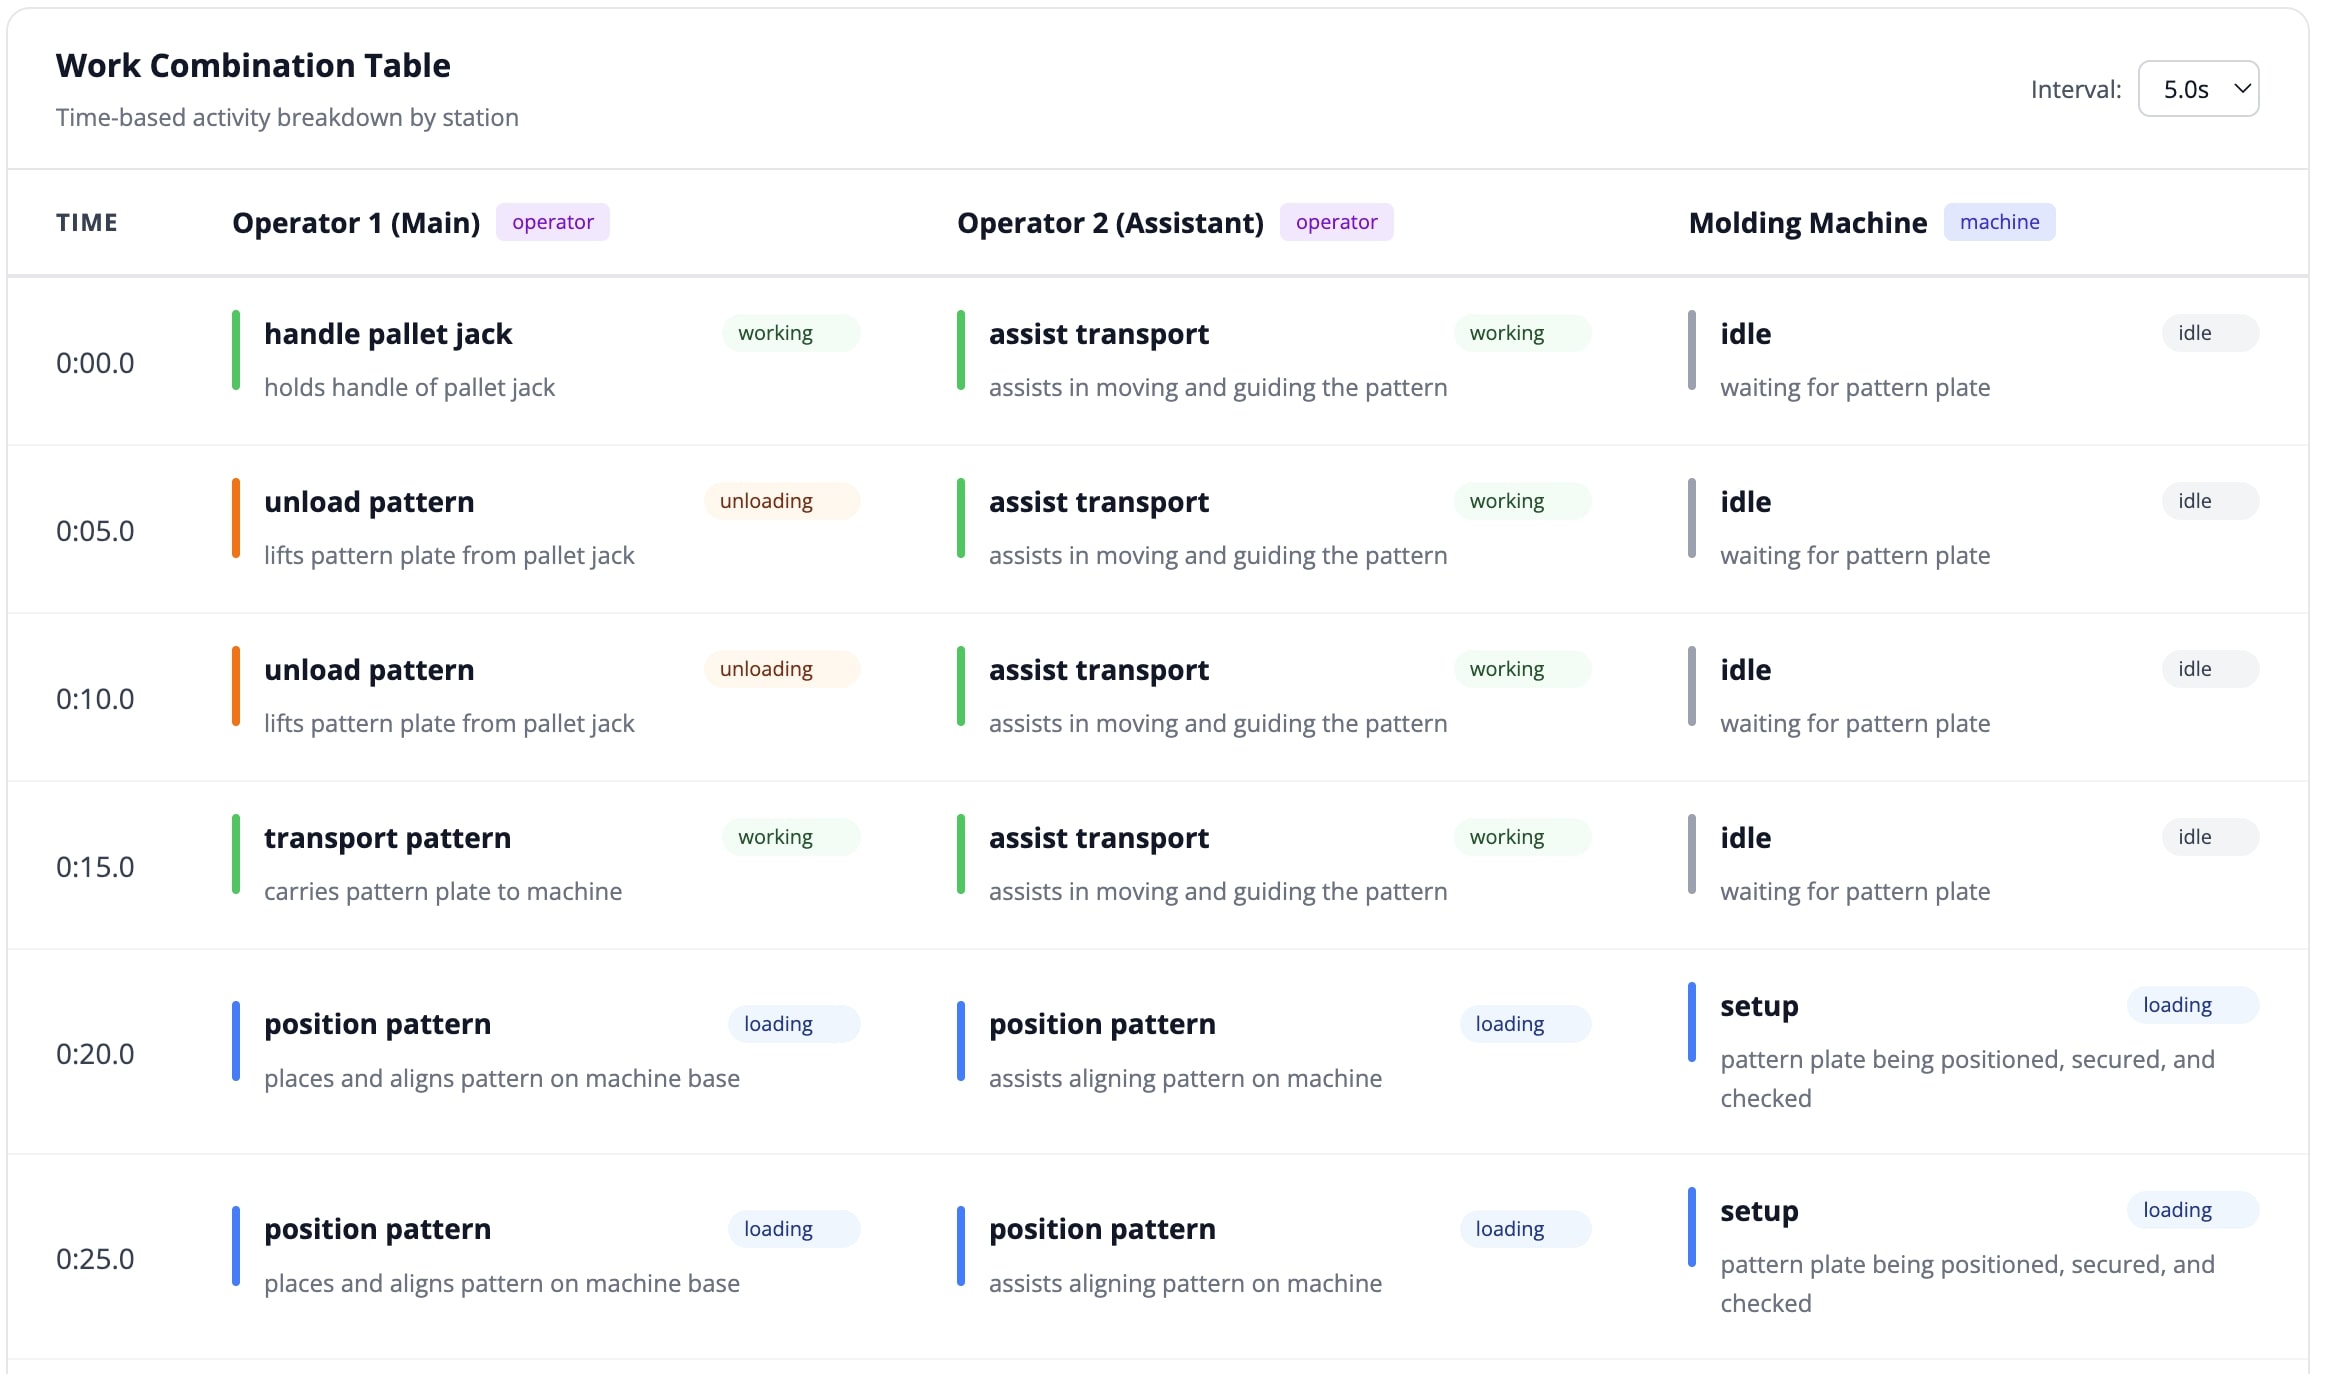Click the transport pattern activity title
The image size is (2326, 1374).
pyautogui.click(x=387, y=838)
